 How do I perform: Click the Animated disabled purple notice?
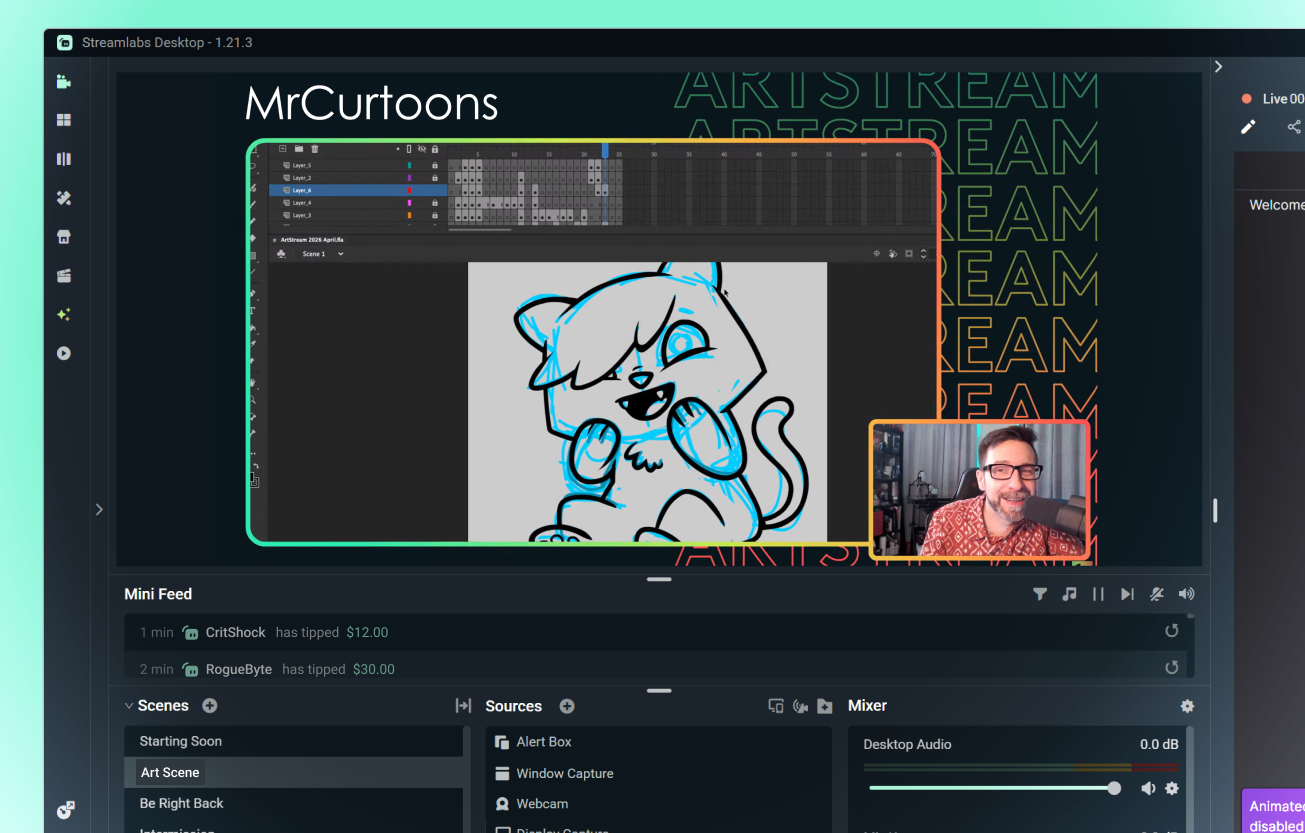(1274, 811)
